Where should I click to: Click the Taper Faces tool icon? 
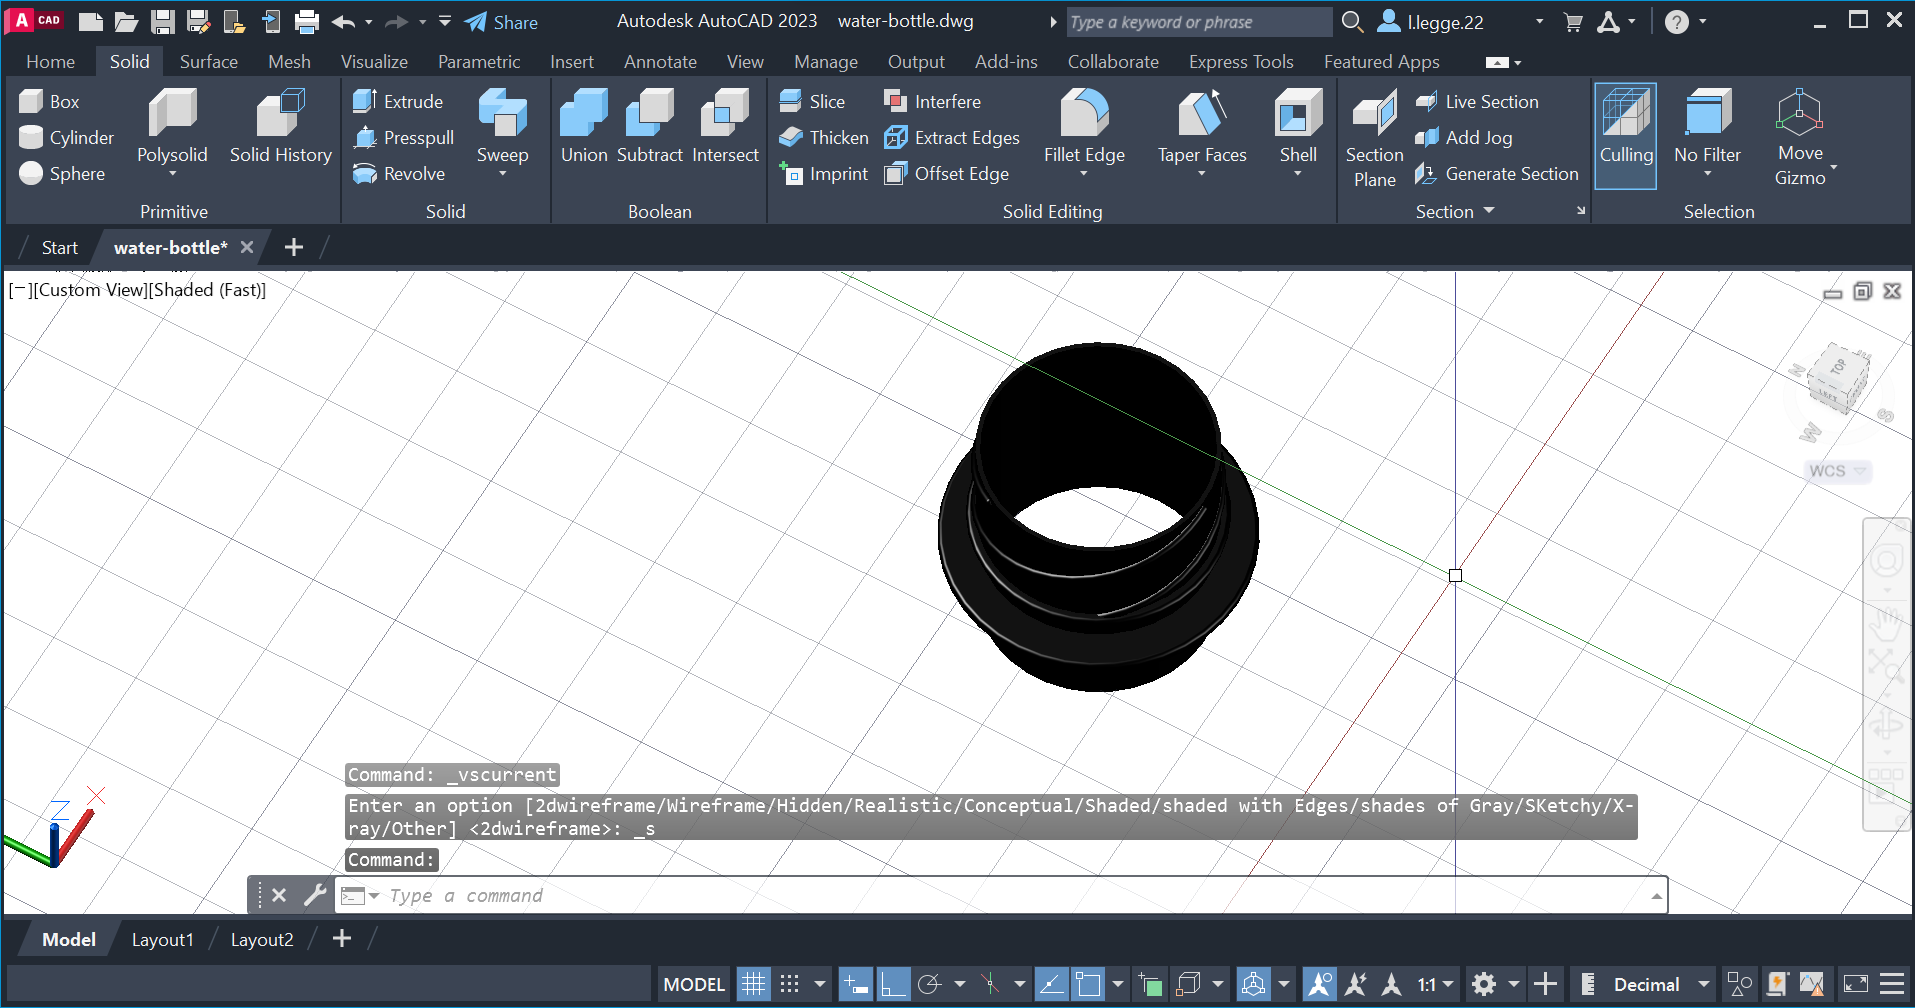(1202, 112)
